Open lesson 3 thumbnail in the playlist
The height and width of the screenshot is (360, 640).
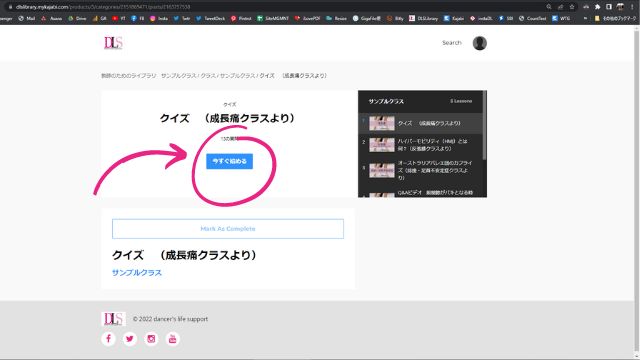tap(382, 170)
